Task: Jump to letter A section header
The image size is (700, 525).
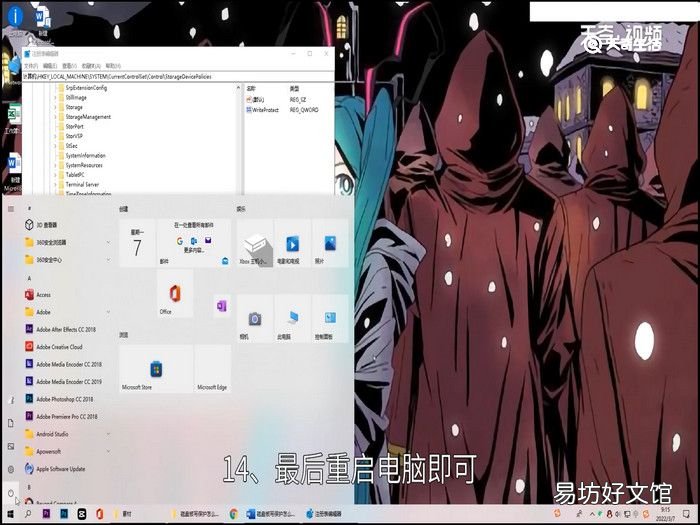Action: point(29,278)
